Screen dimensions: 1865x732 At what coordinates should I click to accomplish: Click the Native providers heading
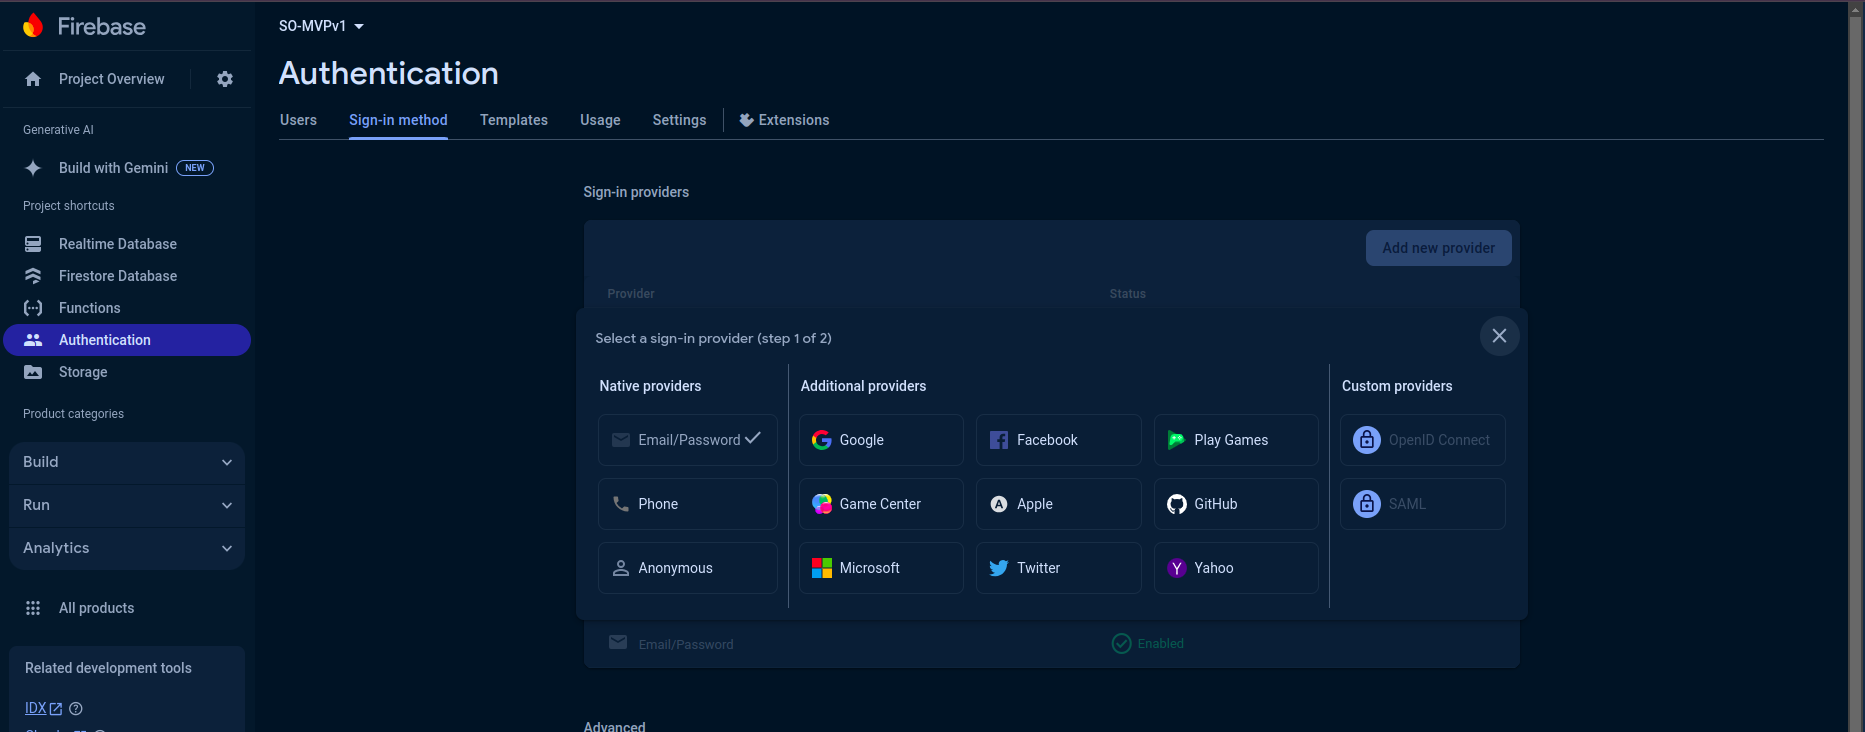click(x=650, y=386)
